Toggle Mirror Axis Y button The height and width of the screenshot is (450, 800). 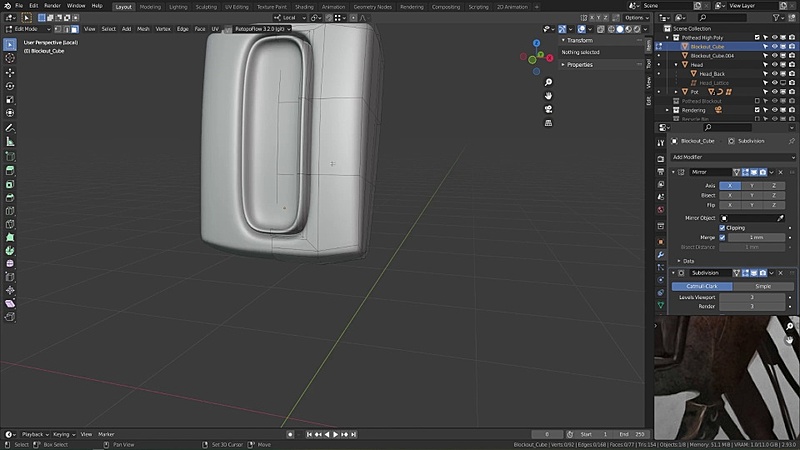752,186
